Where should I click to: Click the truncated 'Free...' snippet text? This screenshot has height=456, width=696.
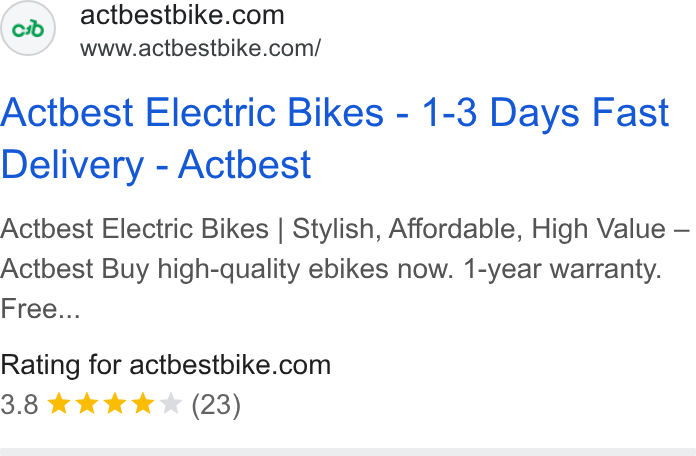[x=40, y=309]
